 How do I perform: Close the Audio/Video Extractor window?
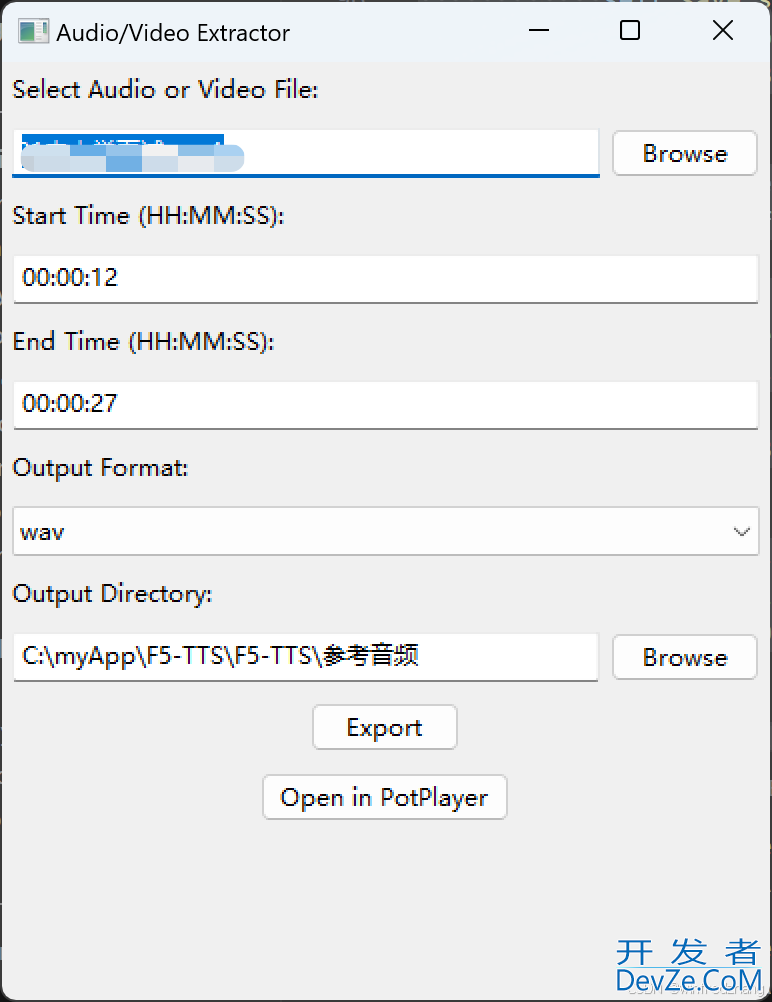[x=722, y=31]
